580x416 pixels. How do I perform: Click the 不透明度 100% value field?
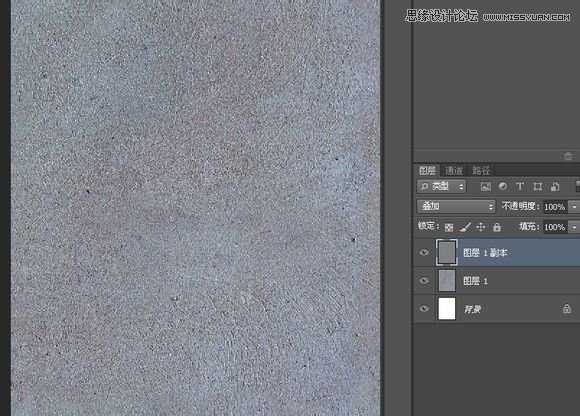coord(555,207)
